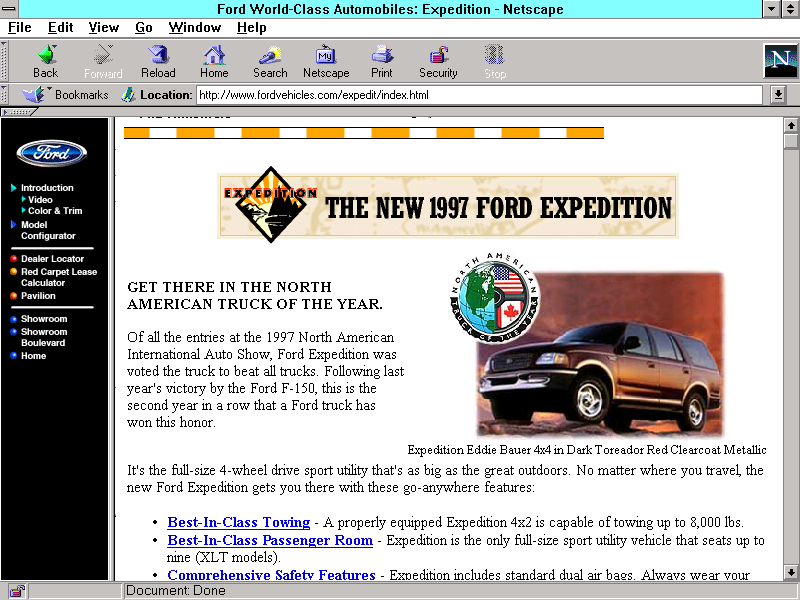Open the Model Configurator link
The height and width of the screenshot is (600, 800).
(x=48, y=230)
